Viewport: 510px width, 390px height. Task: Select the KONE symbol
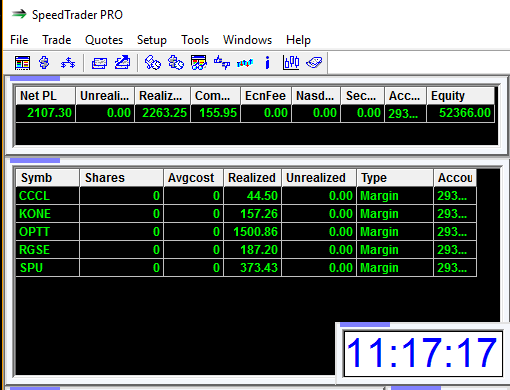(35, 214)
